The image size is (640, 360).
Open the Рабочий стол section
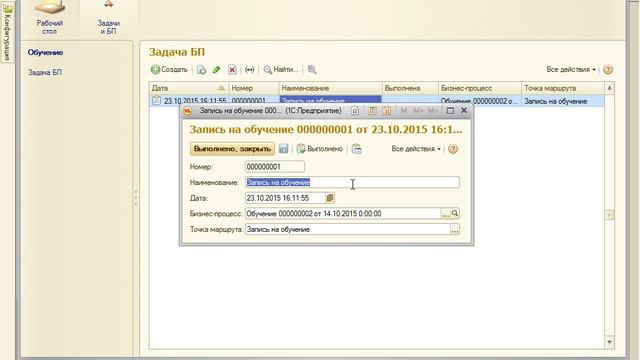pyautogui.click(x=50, y=18)
